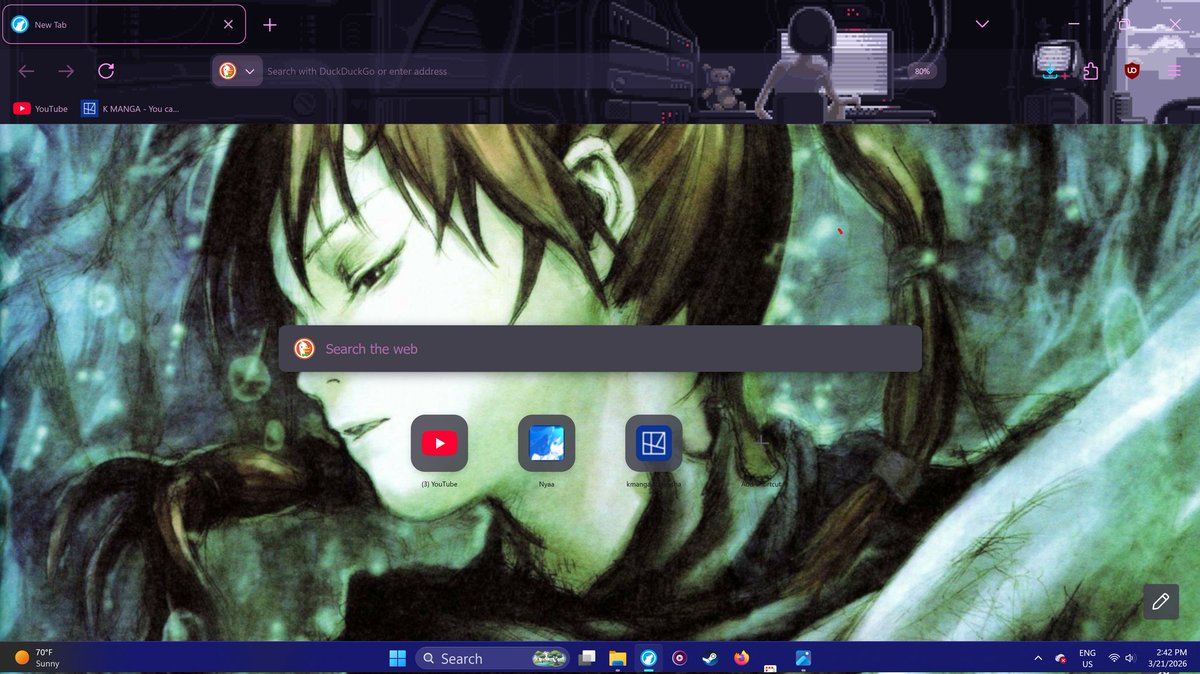The height and width of the screenshot is (674, 1200).
Task: Open the browser hamburger menu
Action: [x=1174, y=71]
